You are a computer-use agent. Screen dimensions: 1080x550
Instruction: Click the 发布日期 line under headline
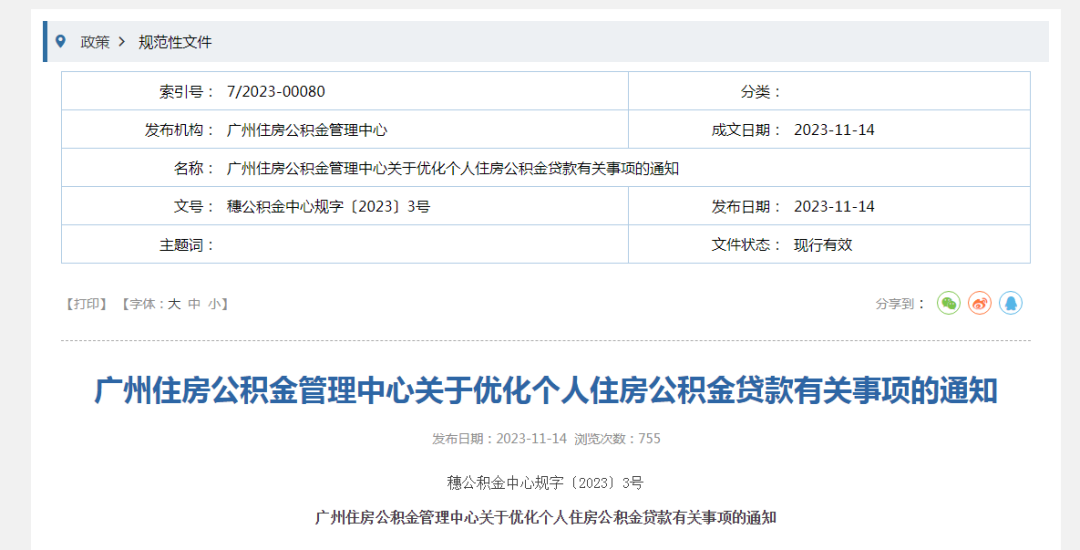pyautogui.click(x=499, y=438)
